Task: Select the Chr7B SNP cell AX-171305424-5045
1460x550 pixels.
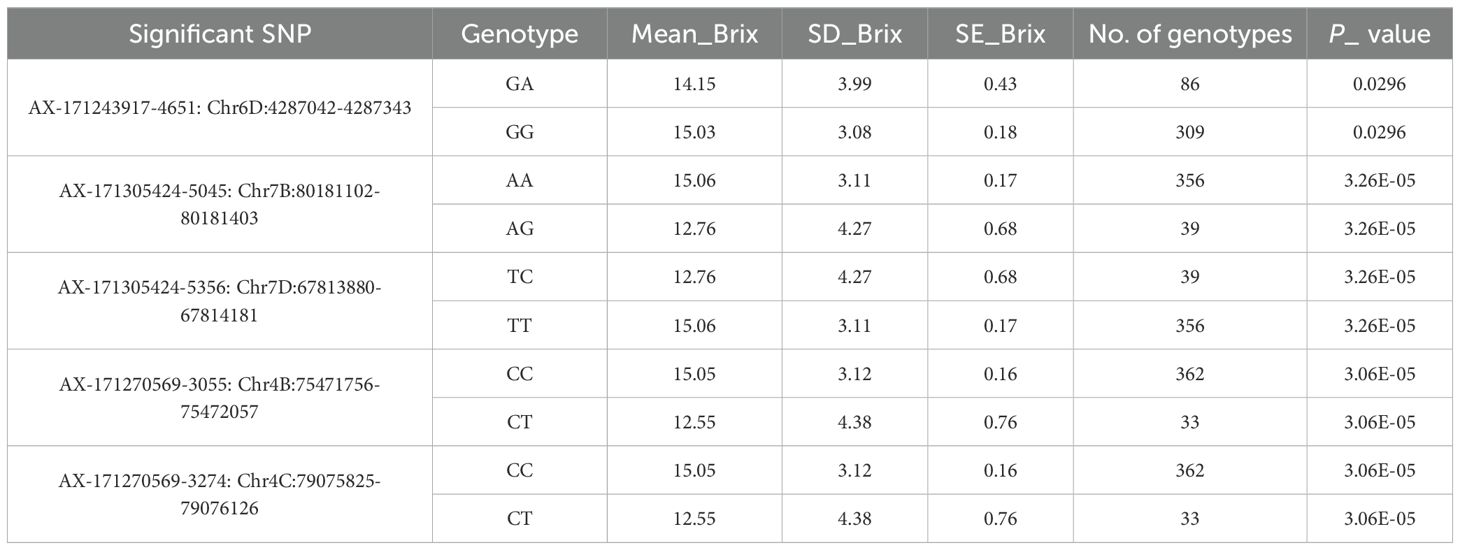Action: pyautogui.click(x=220, y=204)
